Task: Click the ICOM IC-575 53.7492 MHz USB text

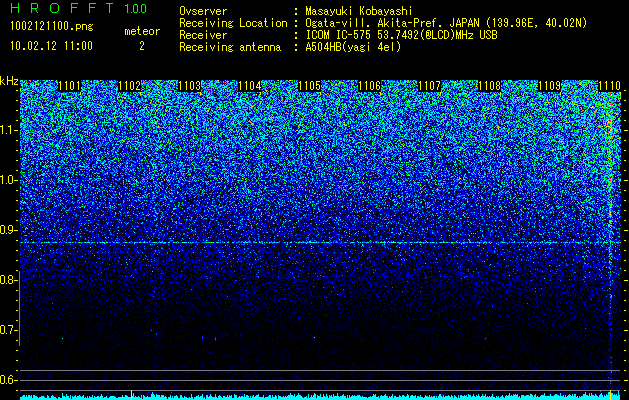Action: point(401,35)
